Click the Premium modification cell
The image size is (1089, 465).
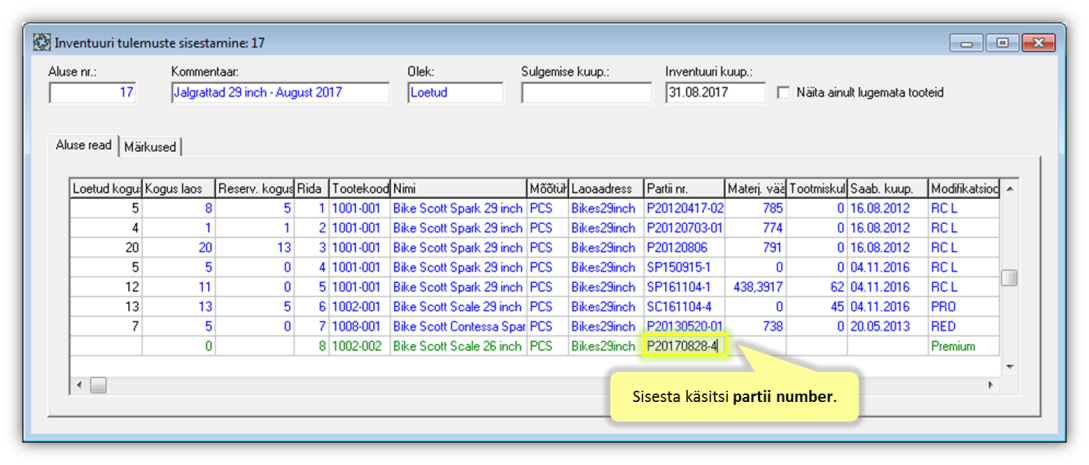(x=963, y=346)
